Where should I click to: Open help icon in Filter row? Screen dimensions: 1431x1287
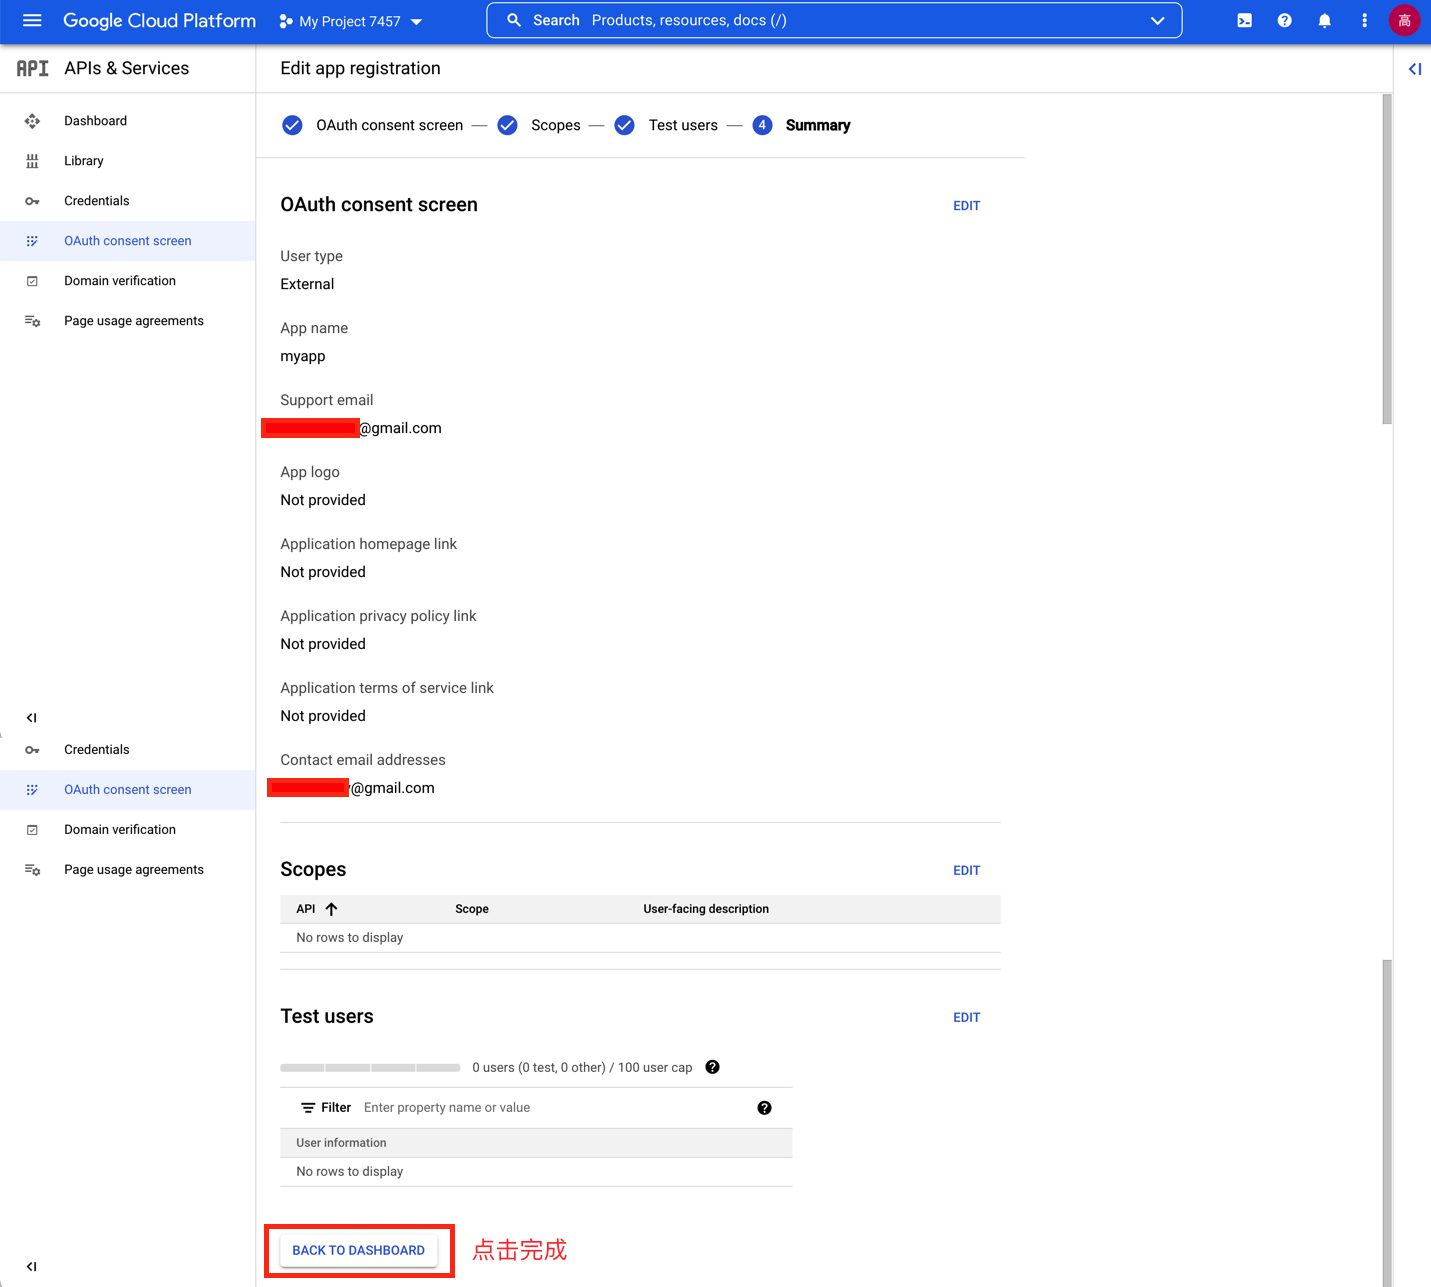pos(764,1108)
